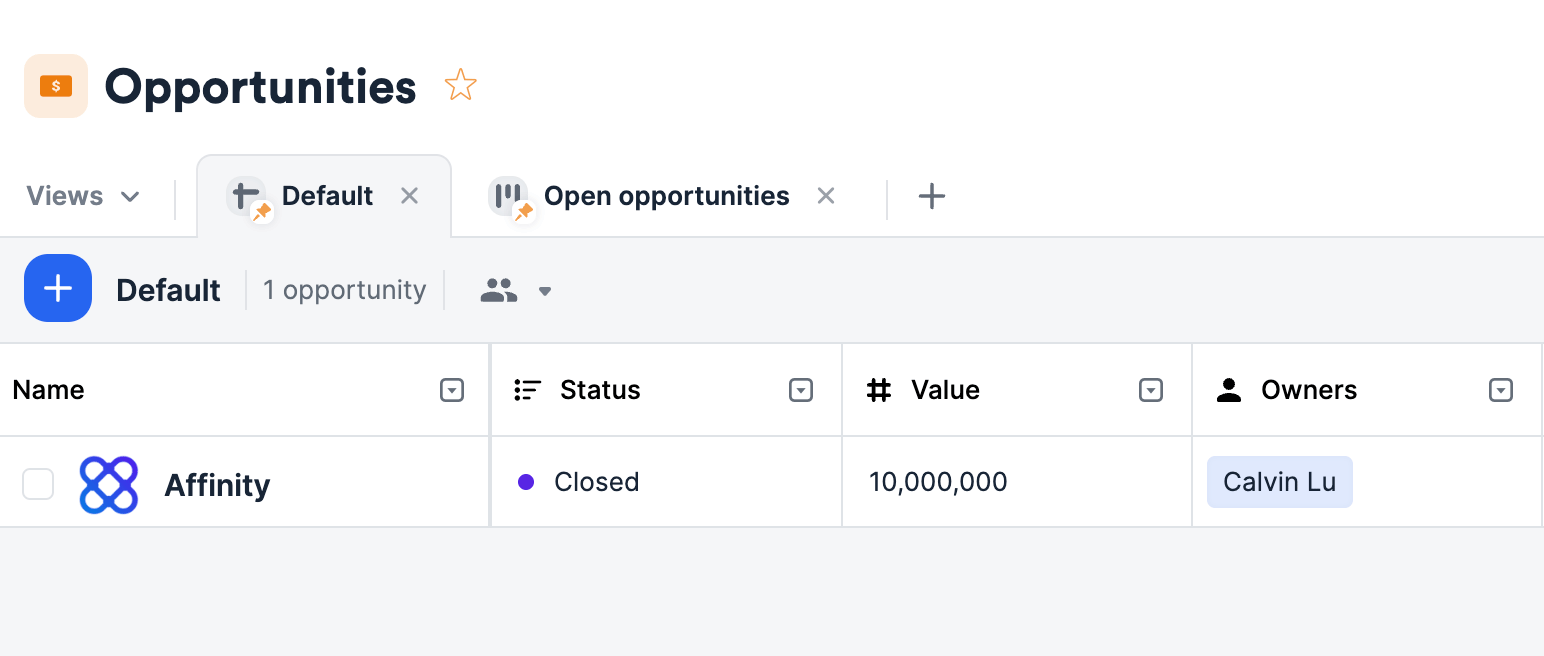Favorite Opportunities with the star icon
Image resolution: width=1544 pixels, height=656 pixels.
point(460,85)
